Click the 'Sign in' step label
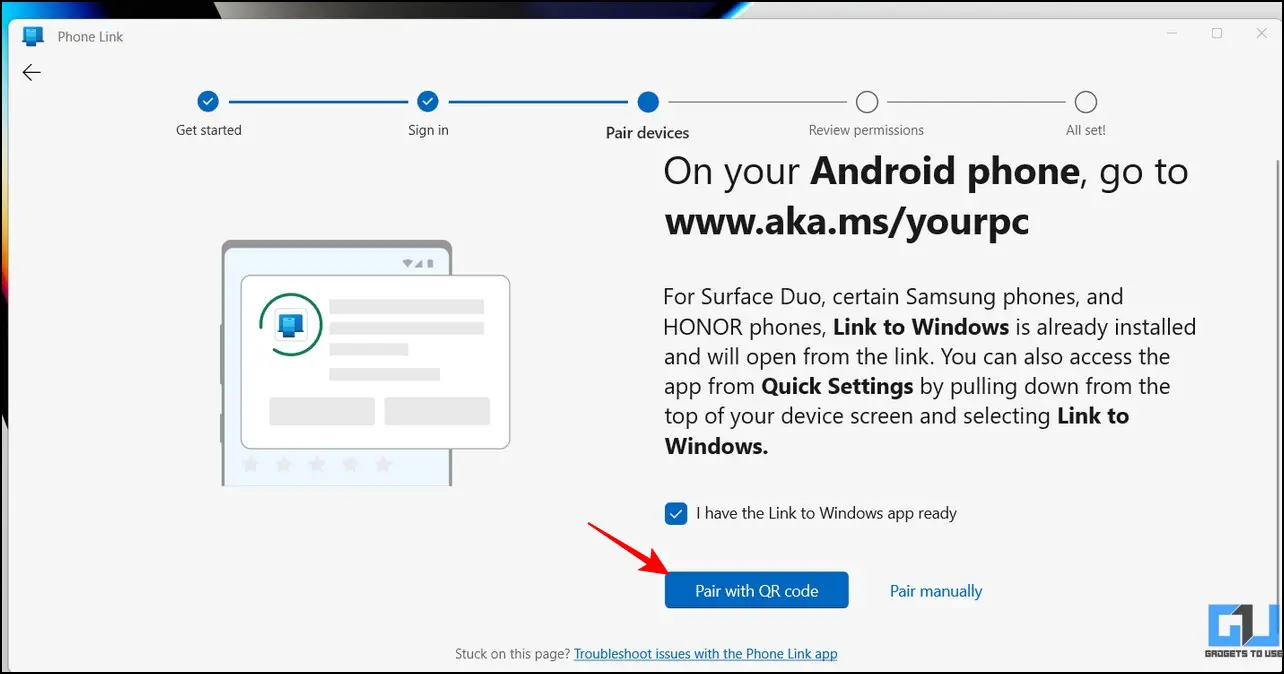Image resolution: width=1284 pixels, height=674 pixels. (428, 130)
